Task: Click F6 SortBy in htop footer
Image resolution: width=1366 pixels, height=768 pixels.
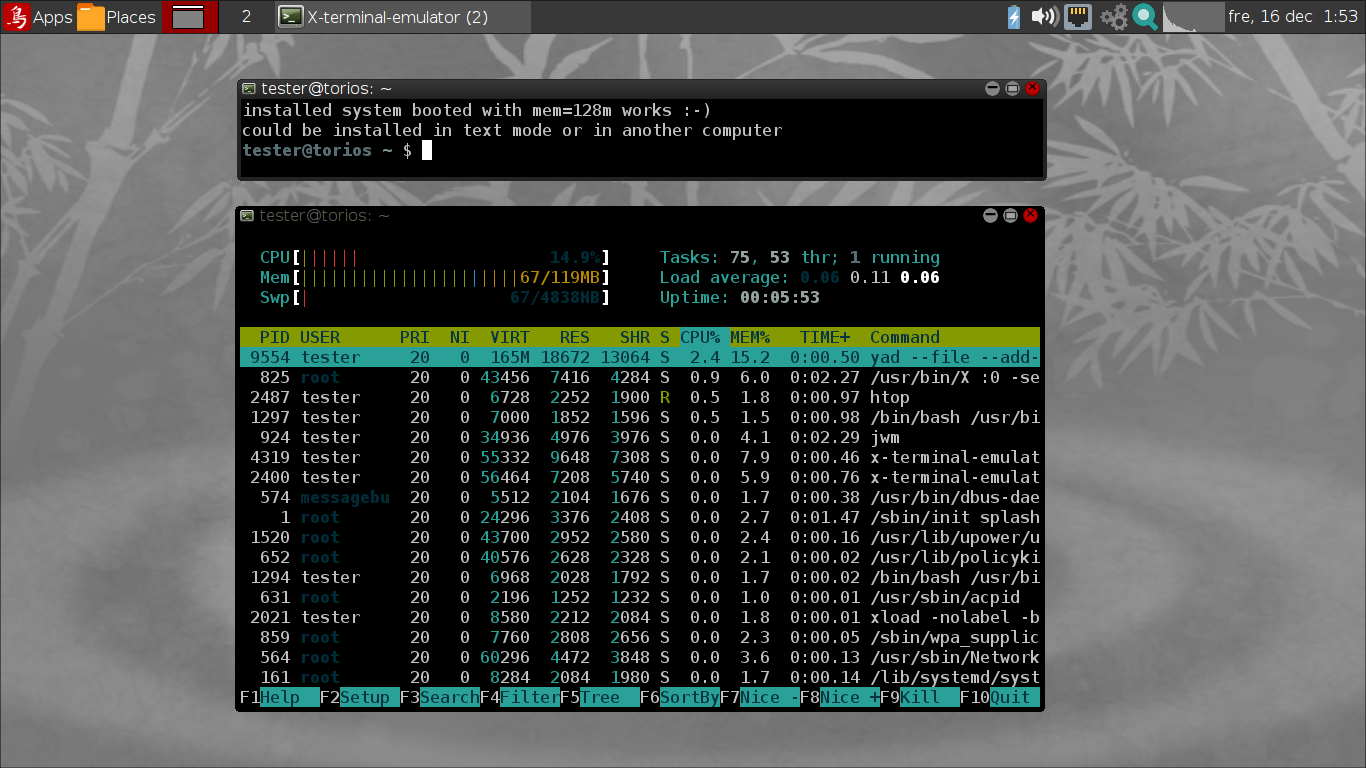Action: [684, 698]
